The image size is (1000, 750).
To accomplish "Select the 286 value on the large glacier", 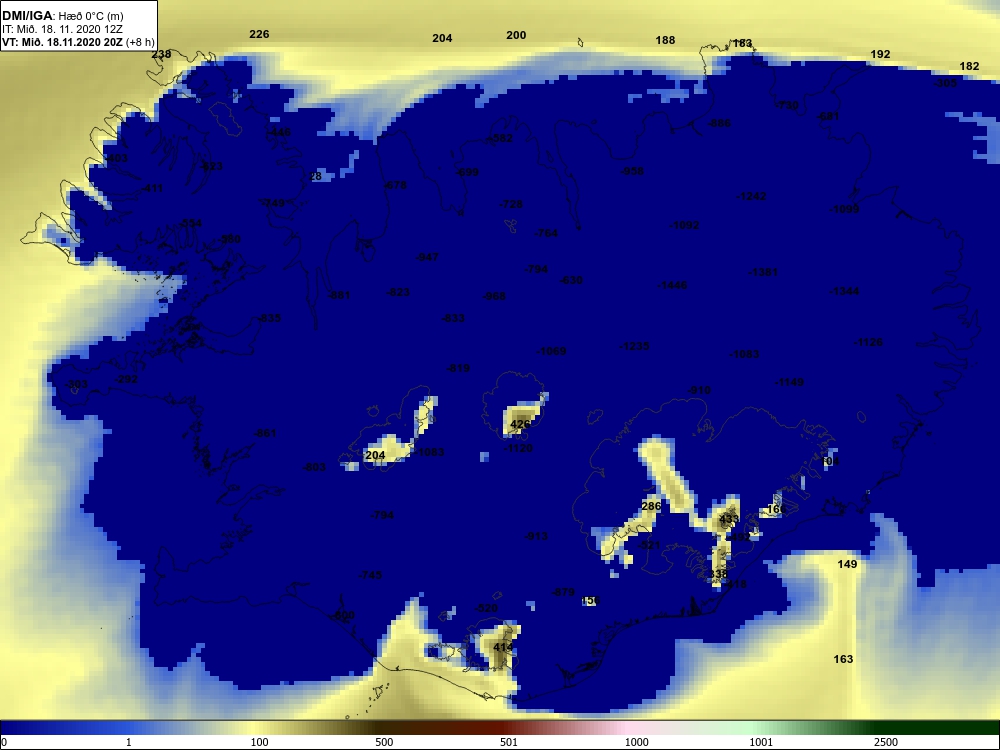I will pos(651,506).
